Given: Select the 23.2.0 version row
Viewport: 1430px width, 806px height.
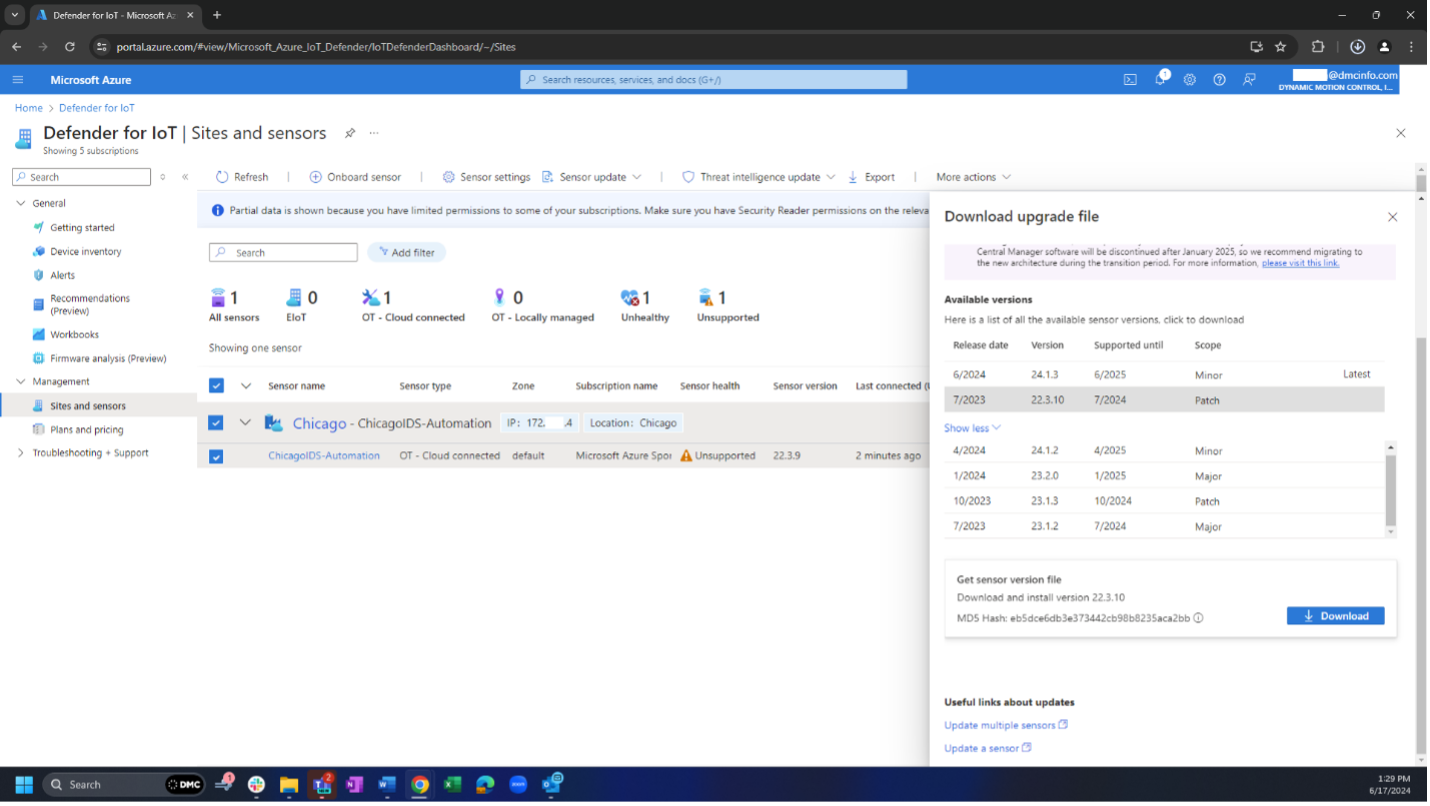Looking at the screenshot, I should (1164, 476).
